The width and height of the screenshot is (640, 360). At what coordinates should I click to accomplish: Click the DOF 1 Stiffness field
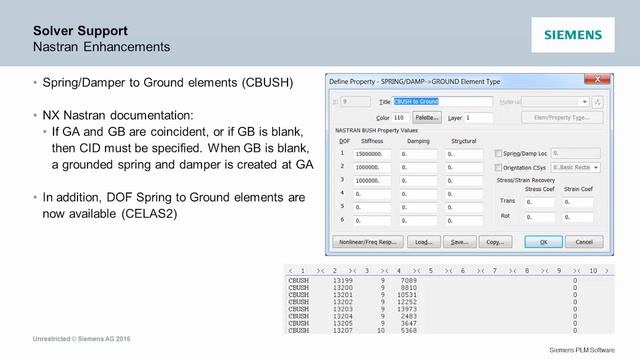pyautogui.click(x=372, y=154)
